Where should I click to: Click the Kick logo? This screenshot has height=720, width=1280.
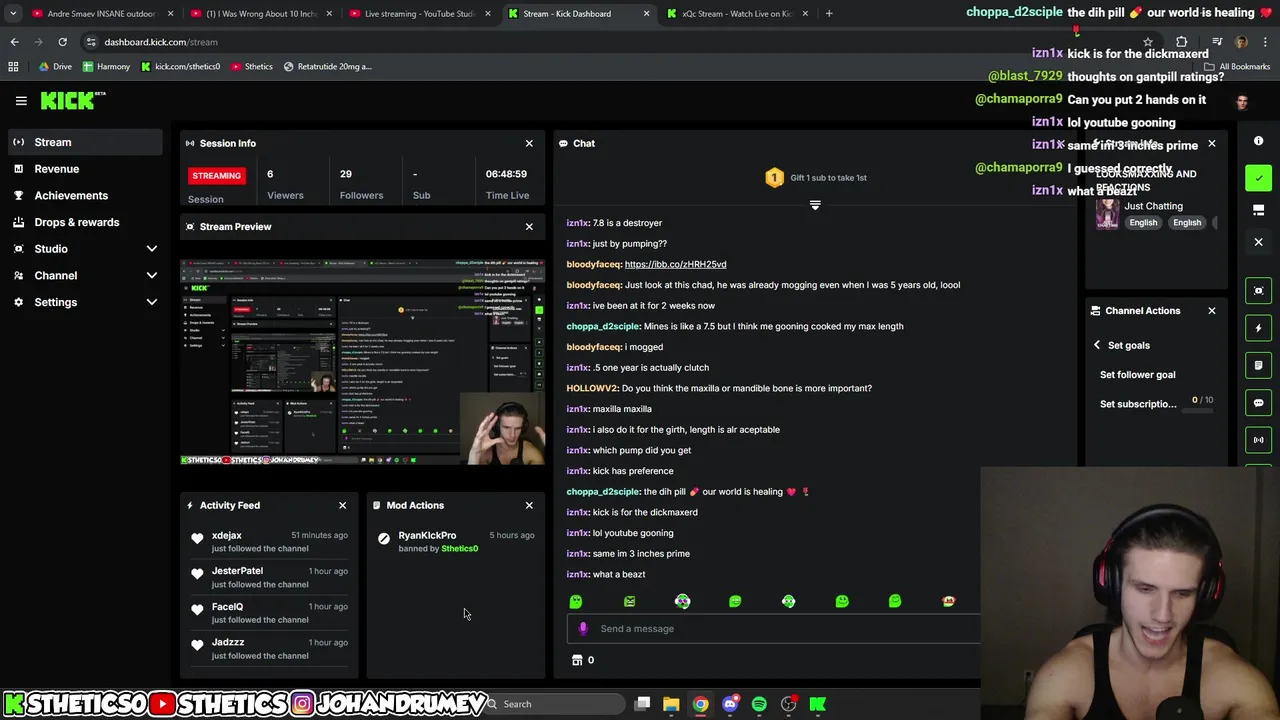[73, 100]
